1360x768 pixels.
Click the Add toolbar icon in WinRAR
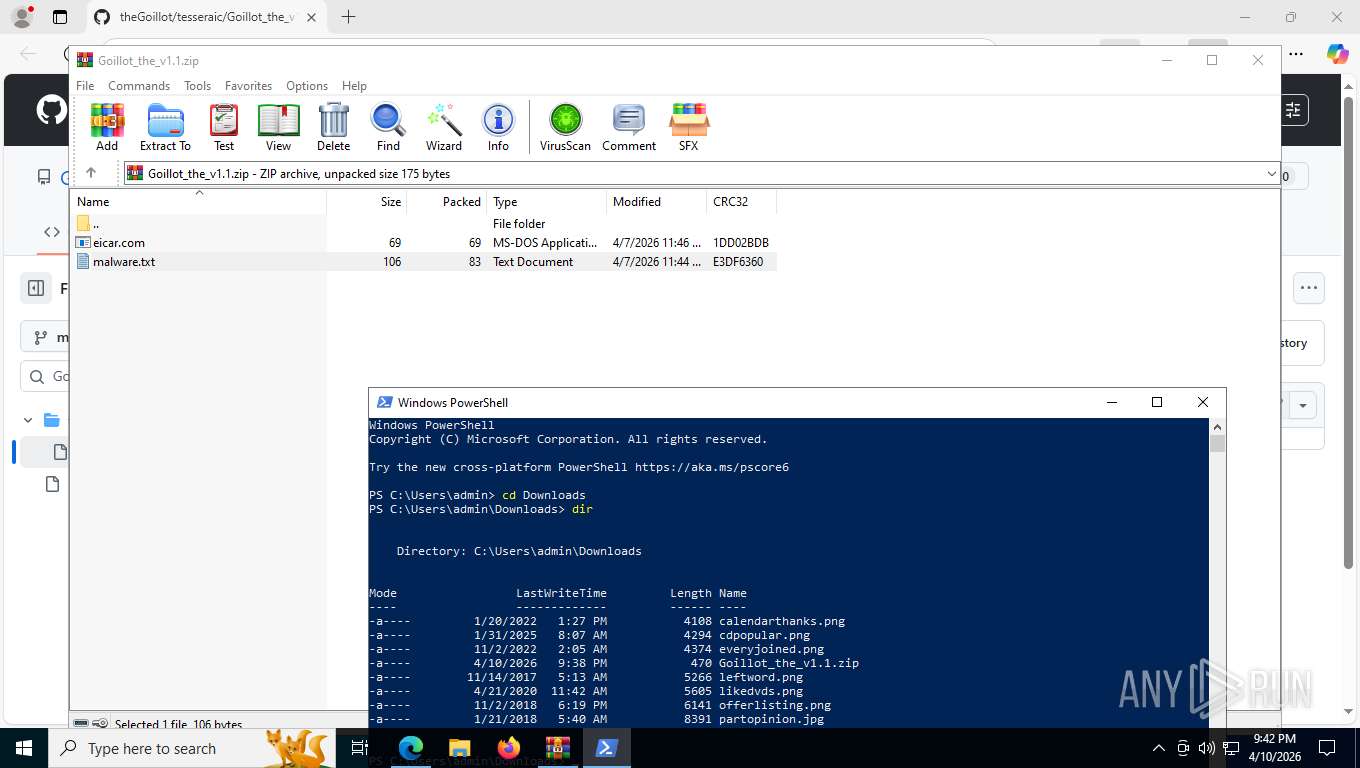click(x=107, y=126)
